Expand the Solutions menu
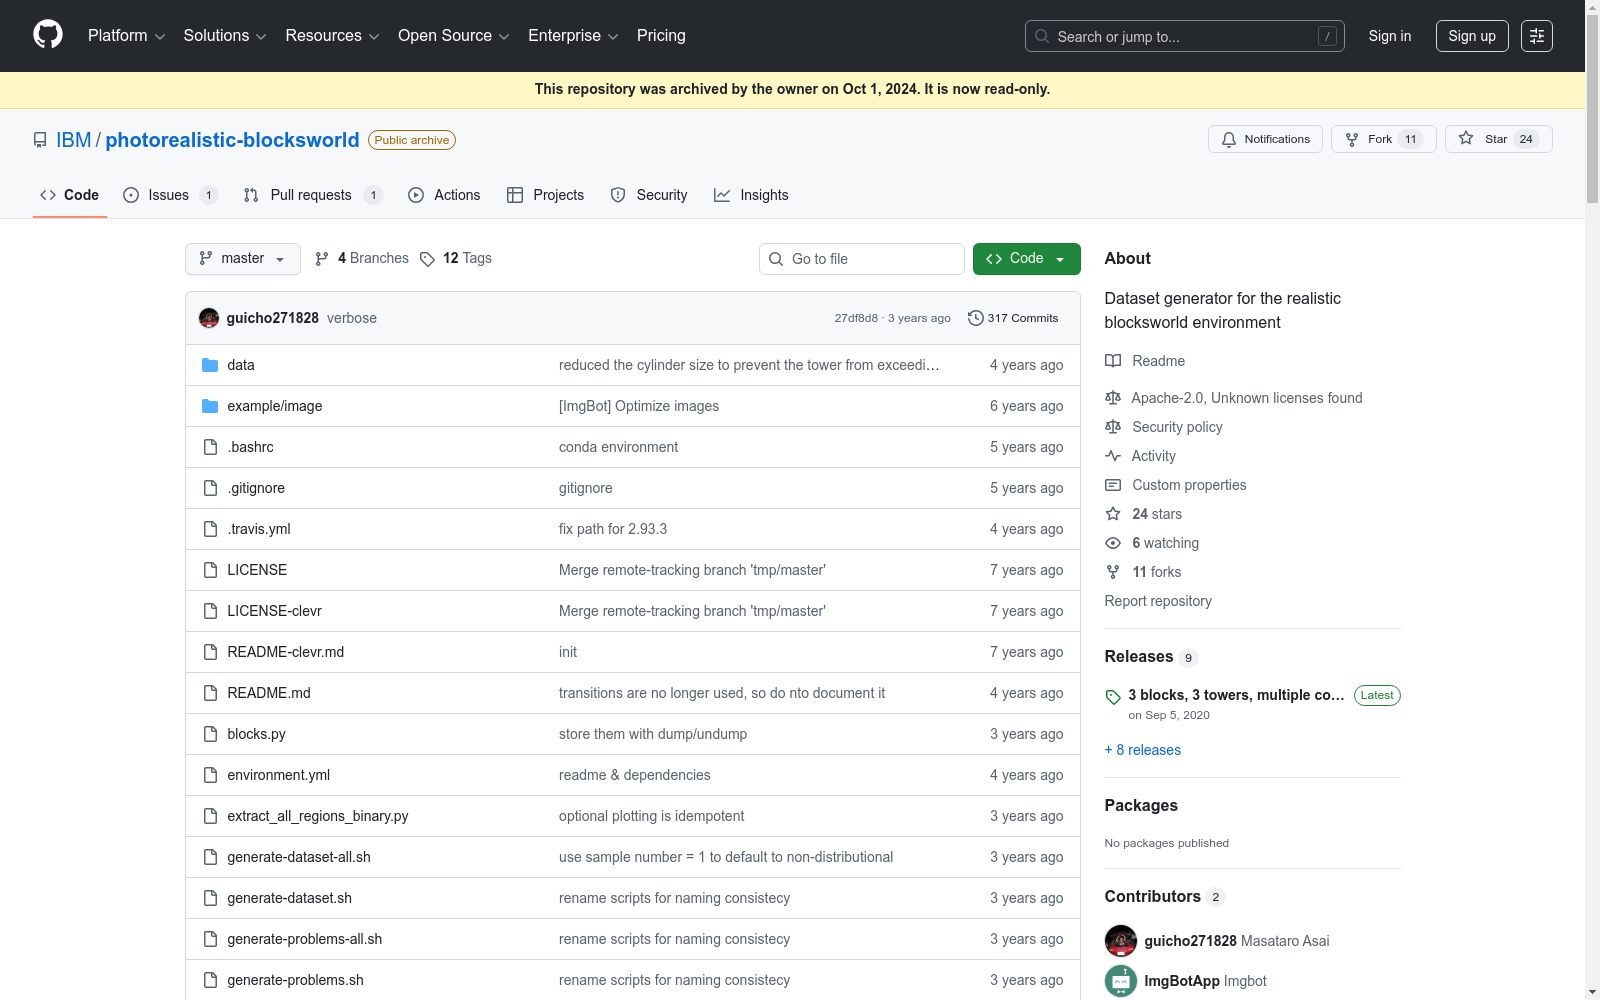The height and width of the screenshot is (1000, 1600). pyautogui.click(x=225, y=36)
